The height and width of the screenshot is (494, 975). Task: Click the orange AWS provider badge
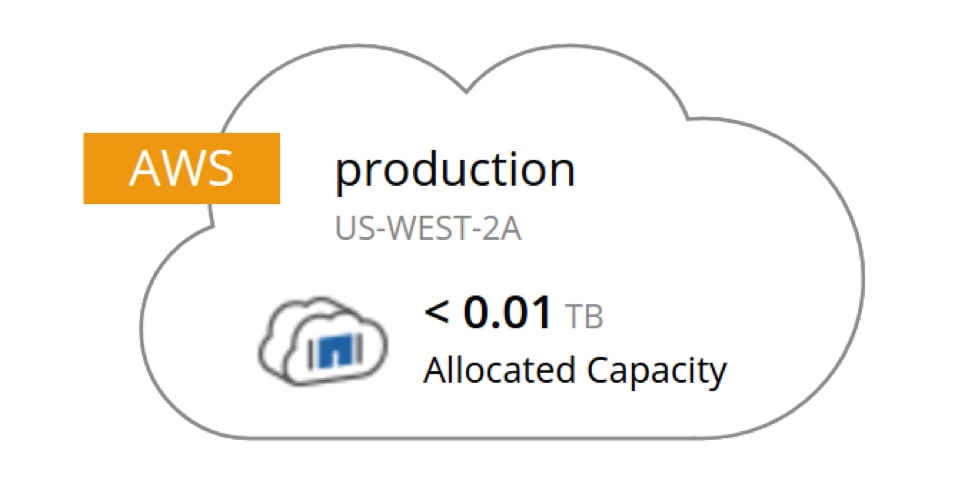click(x=181, y=169)
